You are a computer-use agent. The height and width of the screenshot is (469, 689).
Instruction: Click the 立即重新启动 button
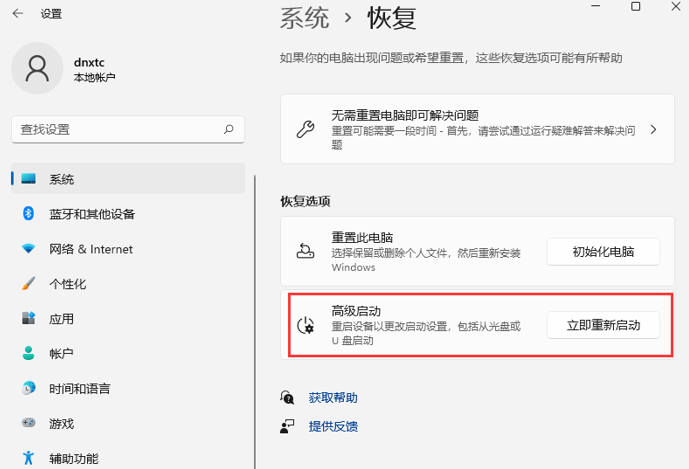(x=603, y=325)
